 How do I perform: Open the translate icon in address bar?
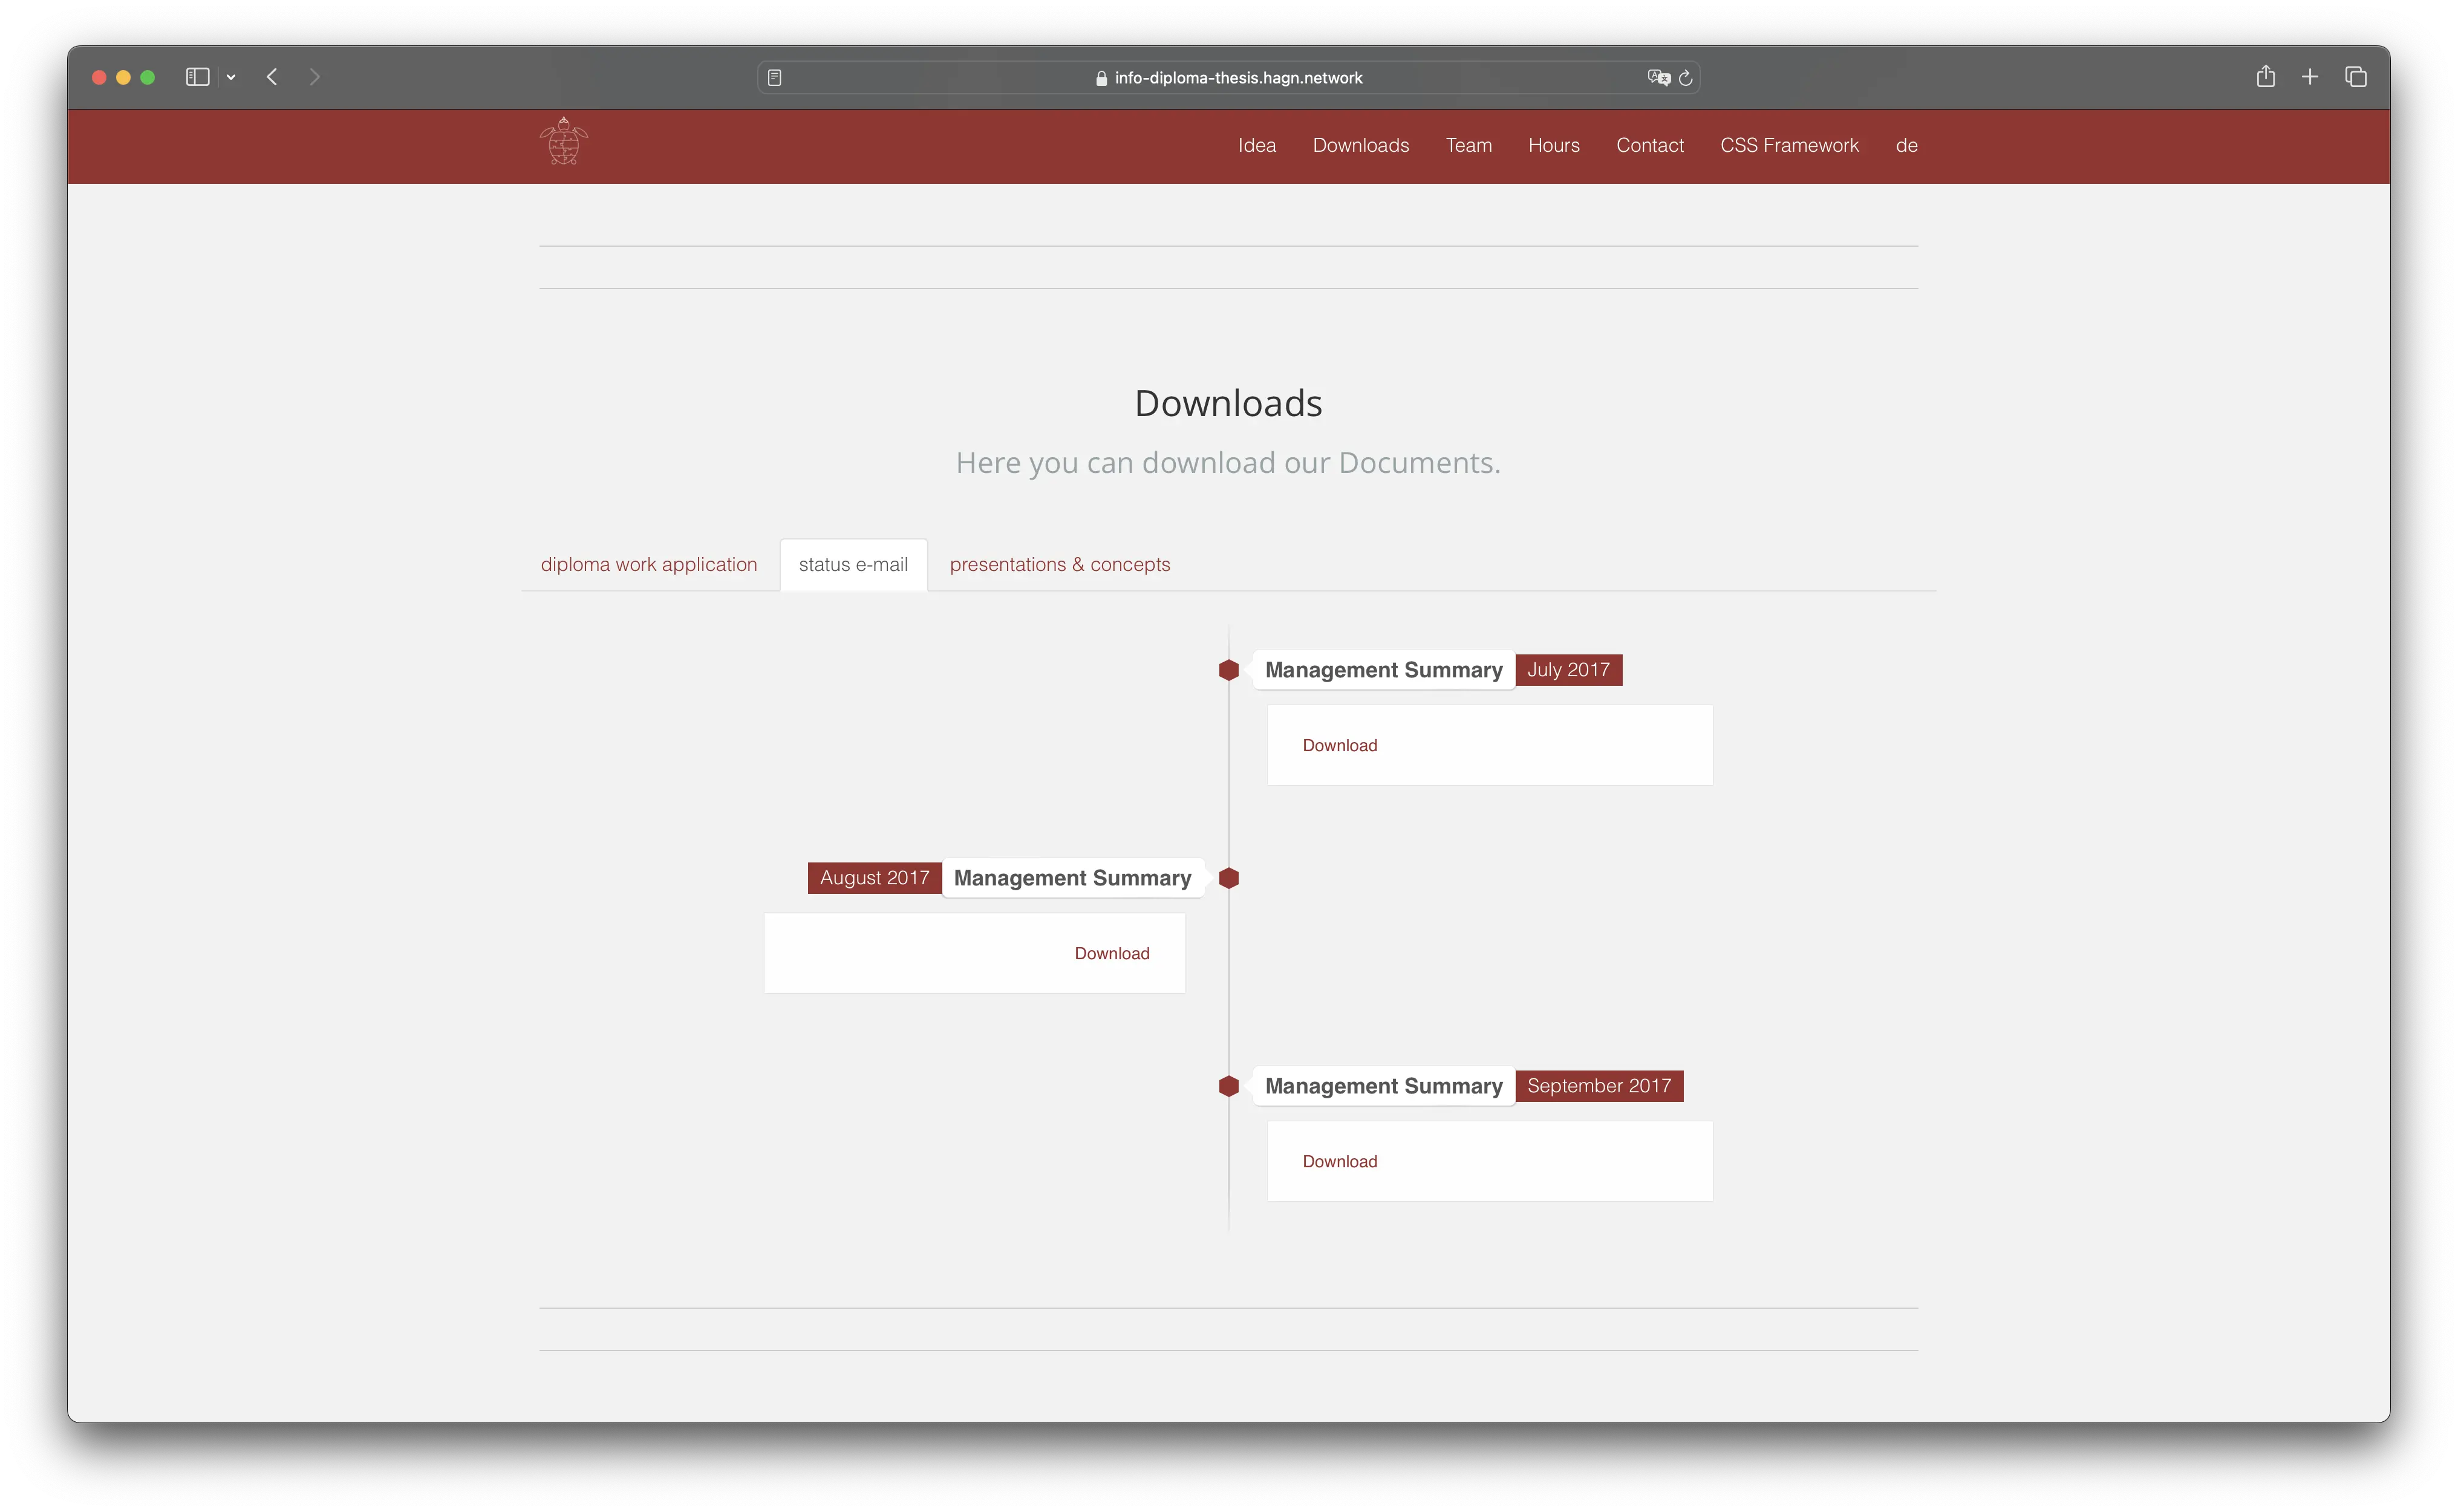tap(1658, 78)
